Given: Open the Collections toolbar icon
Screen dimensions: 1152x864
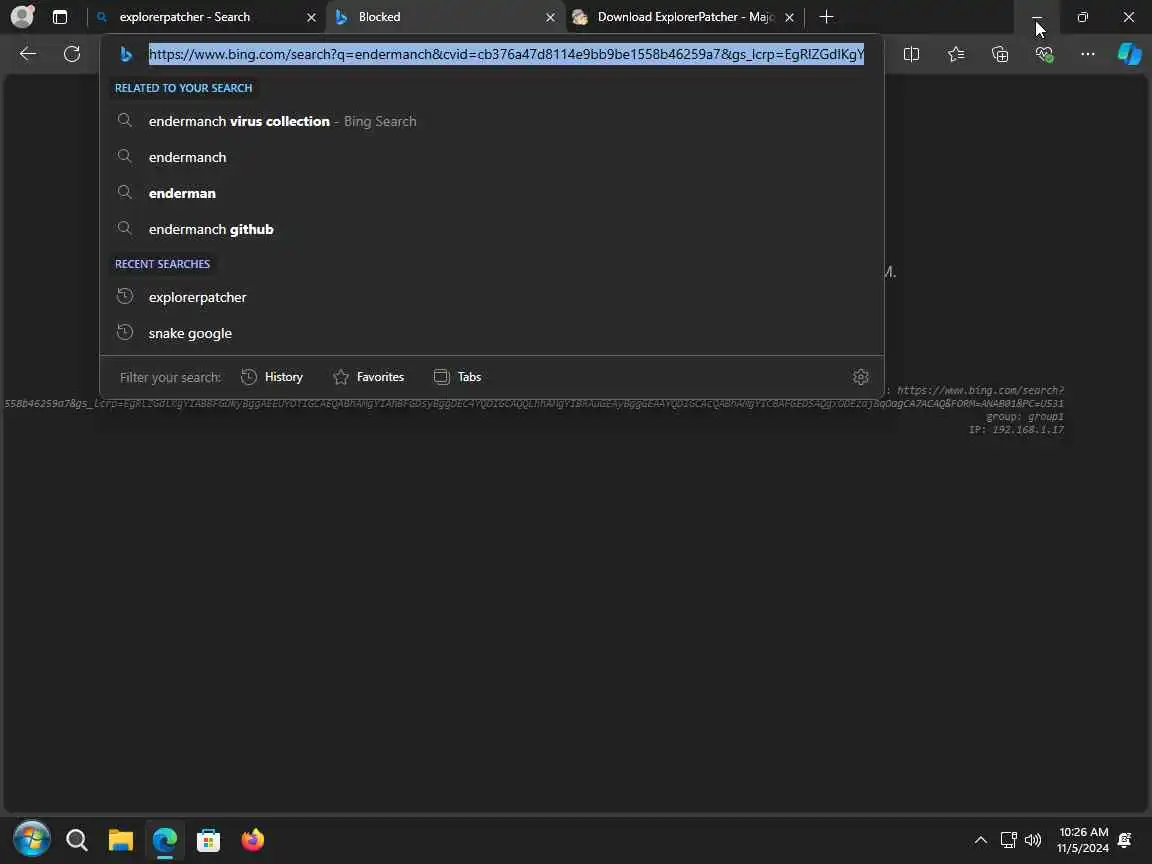Looking at the screenshot, I should pyautogui.click(x=1000, y=54).
